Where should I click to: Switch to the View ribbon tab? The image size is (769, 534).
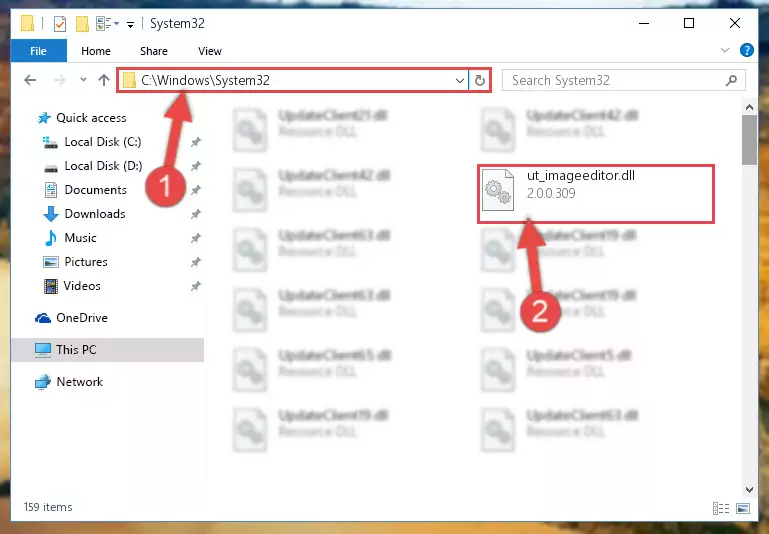209,51
